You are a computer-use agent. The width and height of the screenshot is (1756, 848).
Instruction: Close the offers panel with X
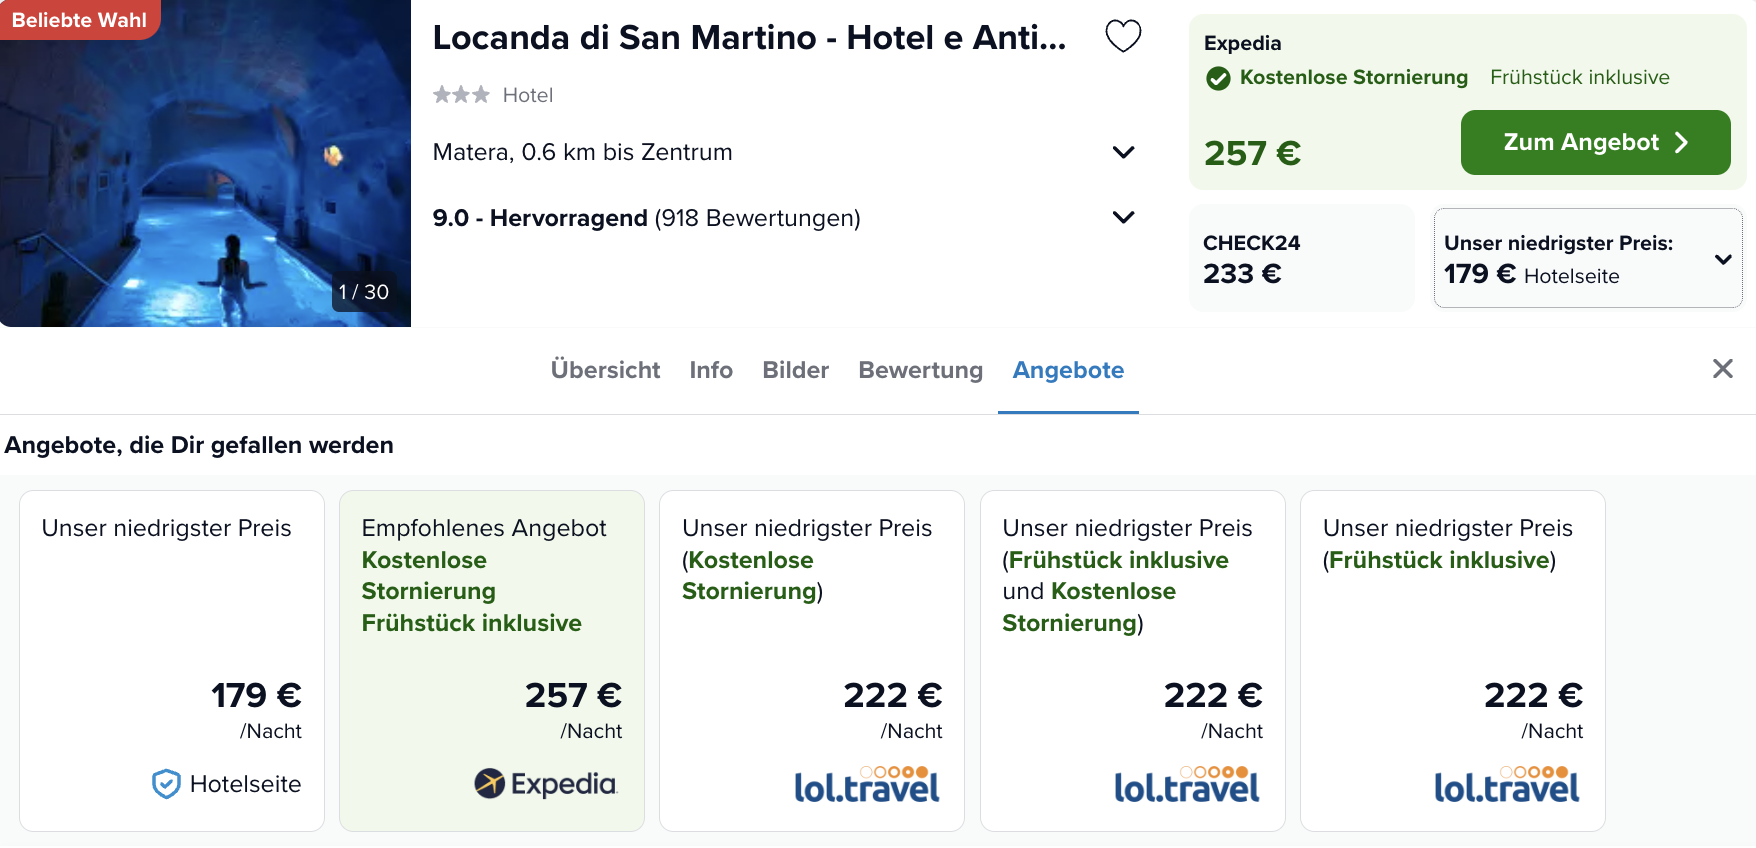1722,369
